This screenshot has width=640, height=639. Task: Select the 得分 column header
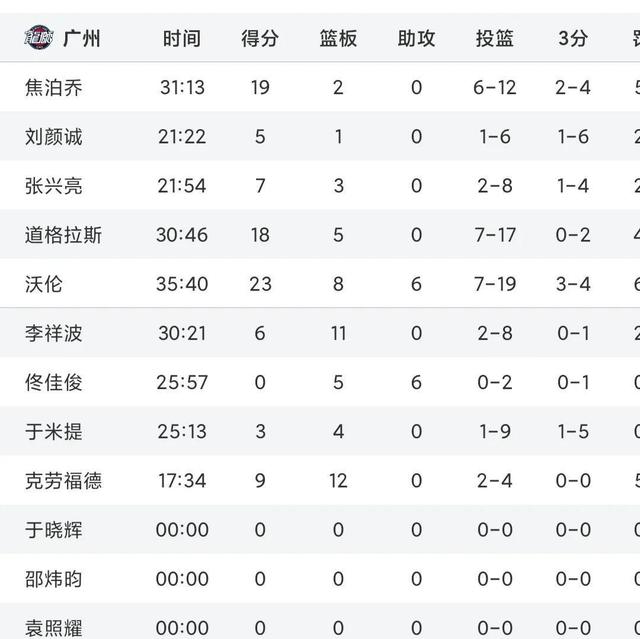(260, 38)
